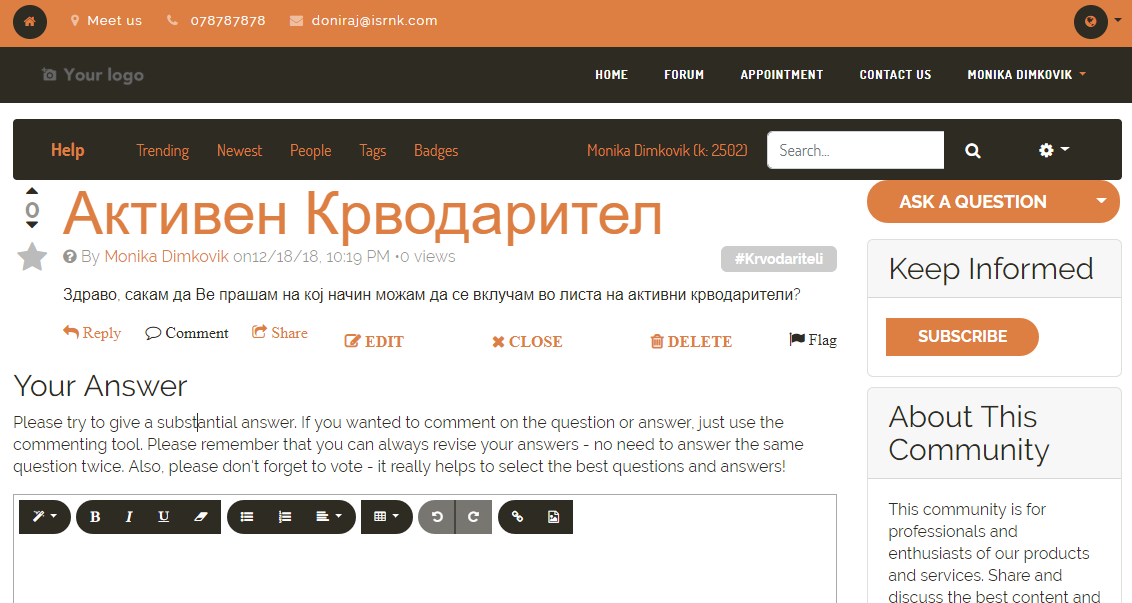The width and height of the screenshot is (1132, 603).
Task: Click the home icon in top bar
Action: [x=29, y=21]
